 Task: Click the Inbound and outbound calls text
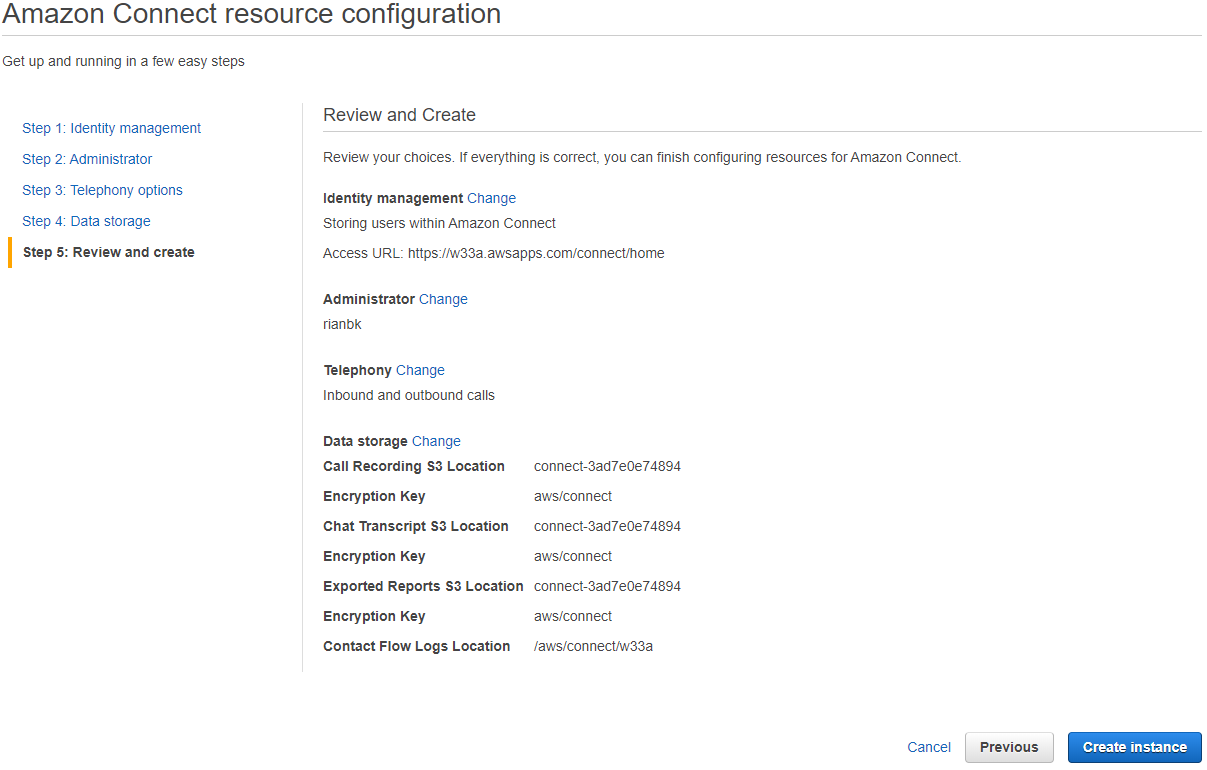tap(409, 395)
